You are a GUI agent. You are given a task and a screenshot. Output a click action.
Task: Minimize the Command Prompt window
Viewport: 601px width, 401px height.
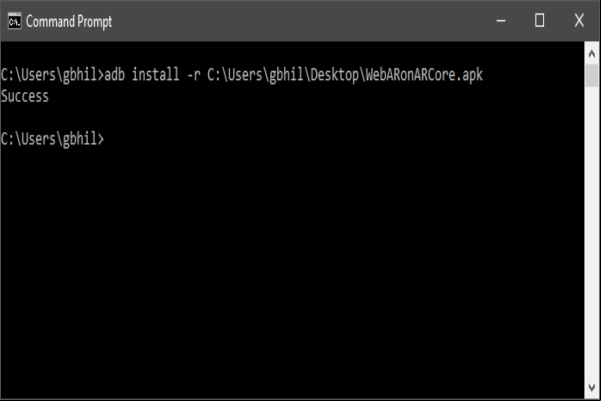pyautogui.click(x=501, y=21)
